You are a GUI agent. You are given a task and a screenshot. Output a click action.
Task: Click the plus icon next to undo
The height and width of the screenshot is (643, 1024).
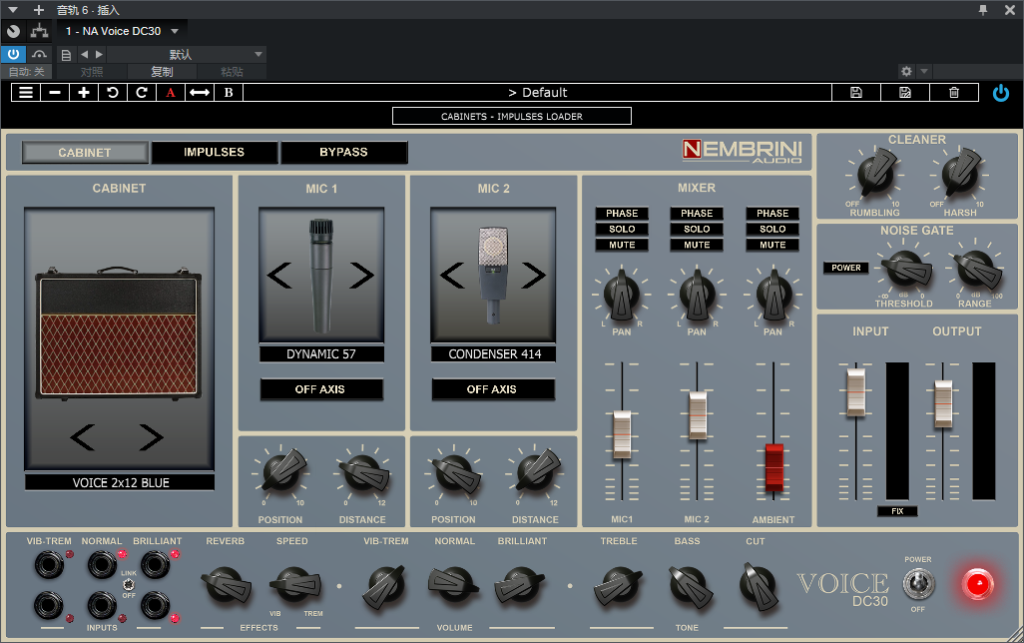(84, 93)
